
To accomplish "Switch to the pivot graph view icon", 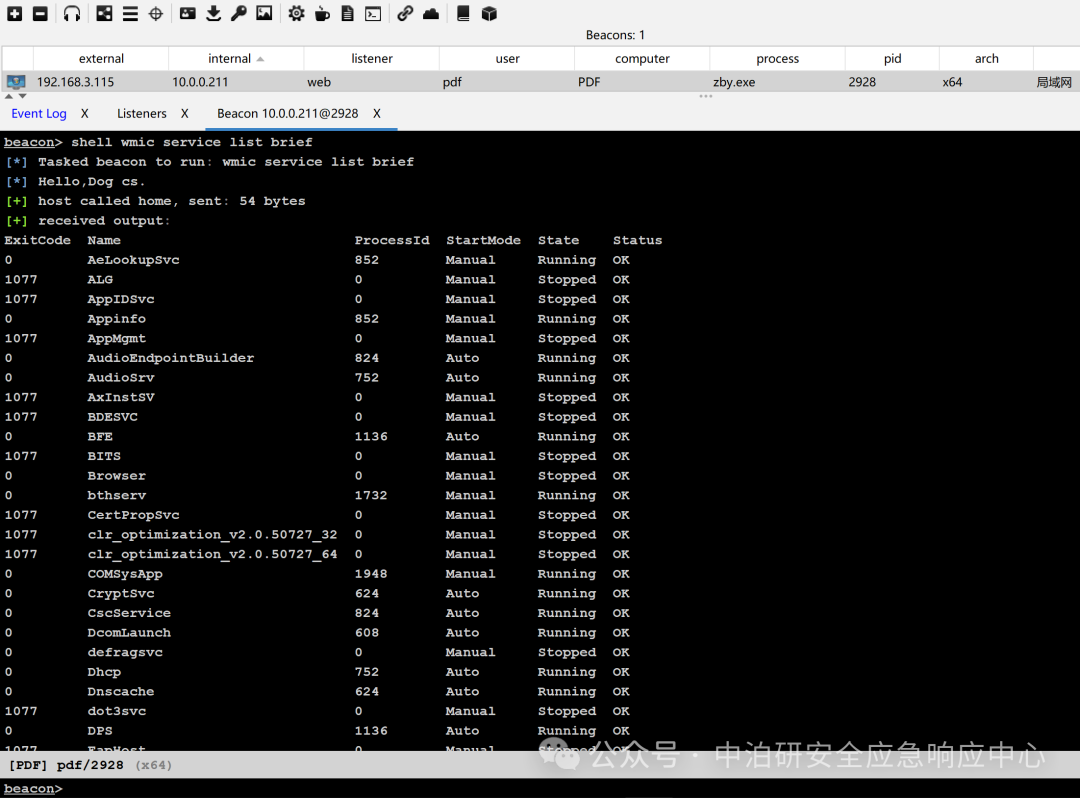I will 104,14.
